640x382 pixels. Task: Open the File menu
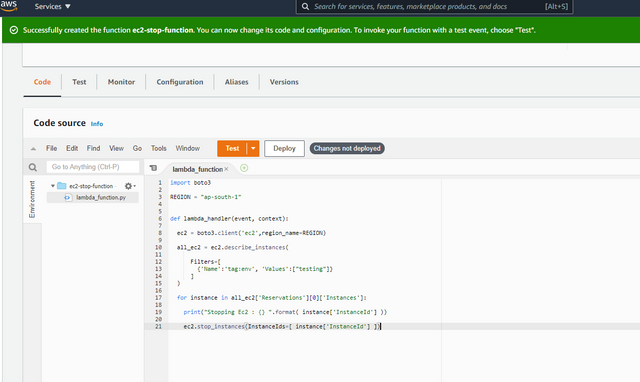pyautogui.click(x=51, y=149)
